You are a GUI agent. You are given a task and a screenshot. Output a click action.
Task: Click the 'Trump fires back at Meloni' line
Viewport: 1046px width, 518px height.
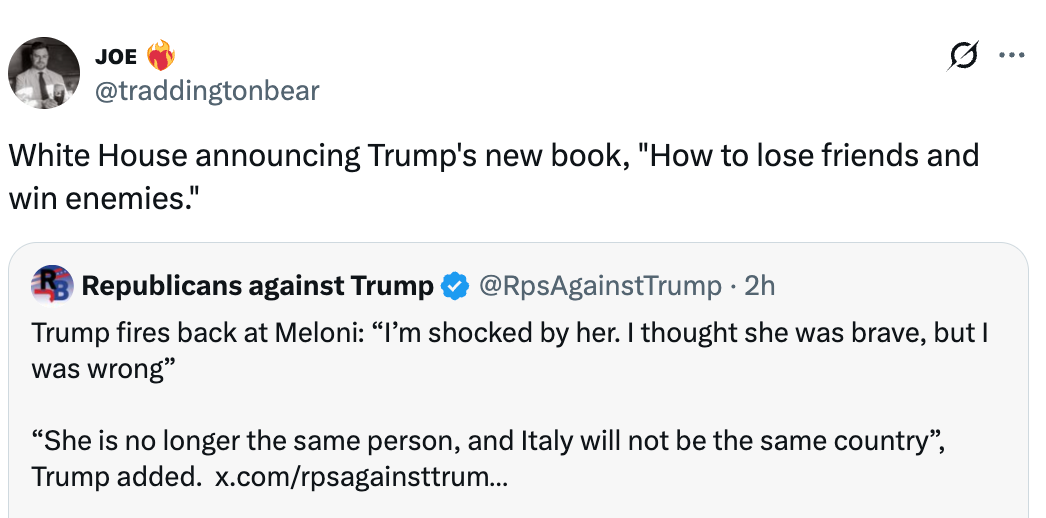tap(300, 334)
